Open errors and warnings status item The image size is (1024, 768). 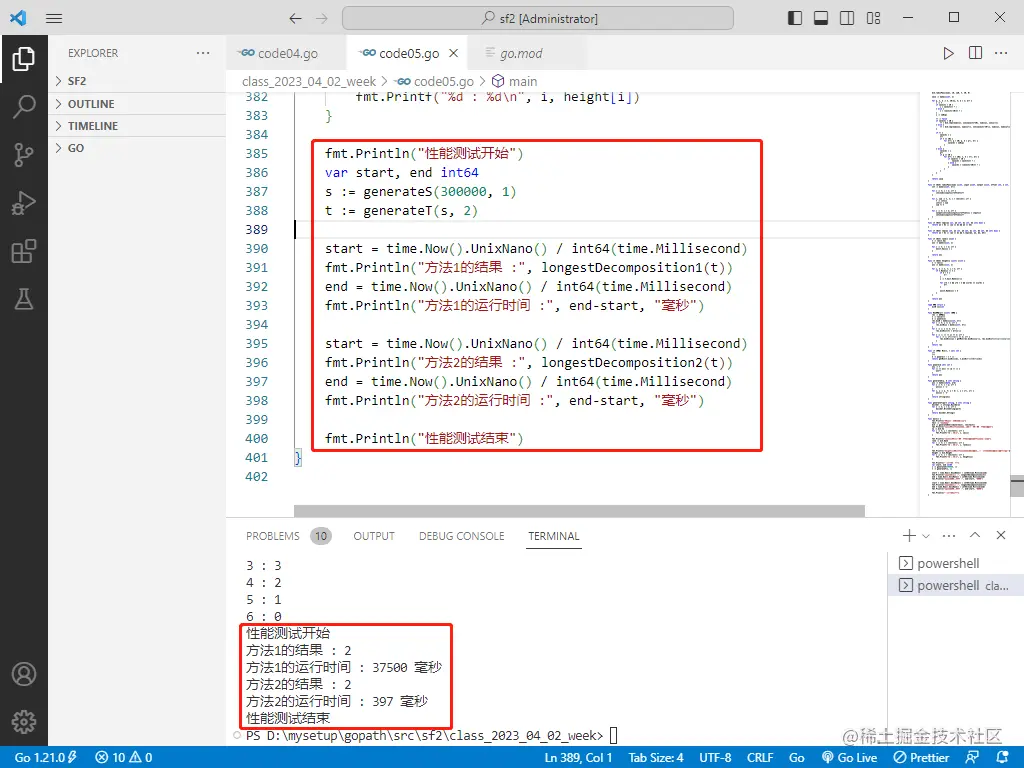click(123, 758)
